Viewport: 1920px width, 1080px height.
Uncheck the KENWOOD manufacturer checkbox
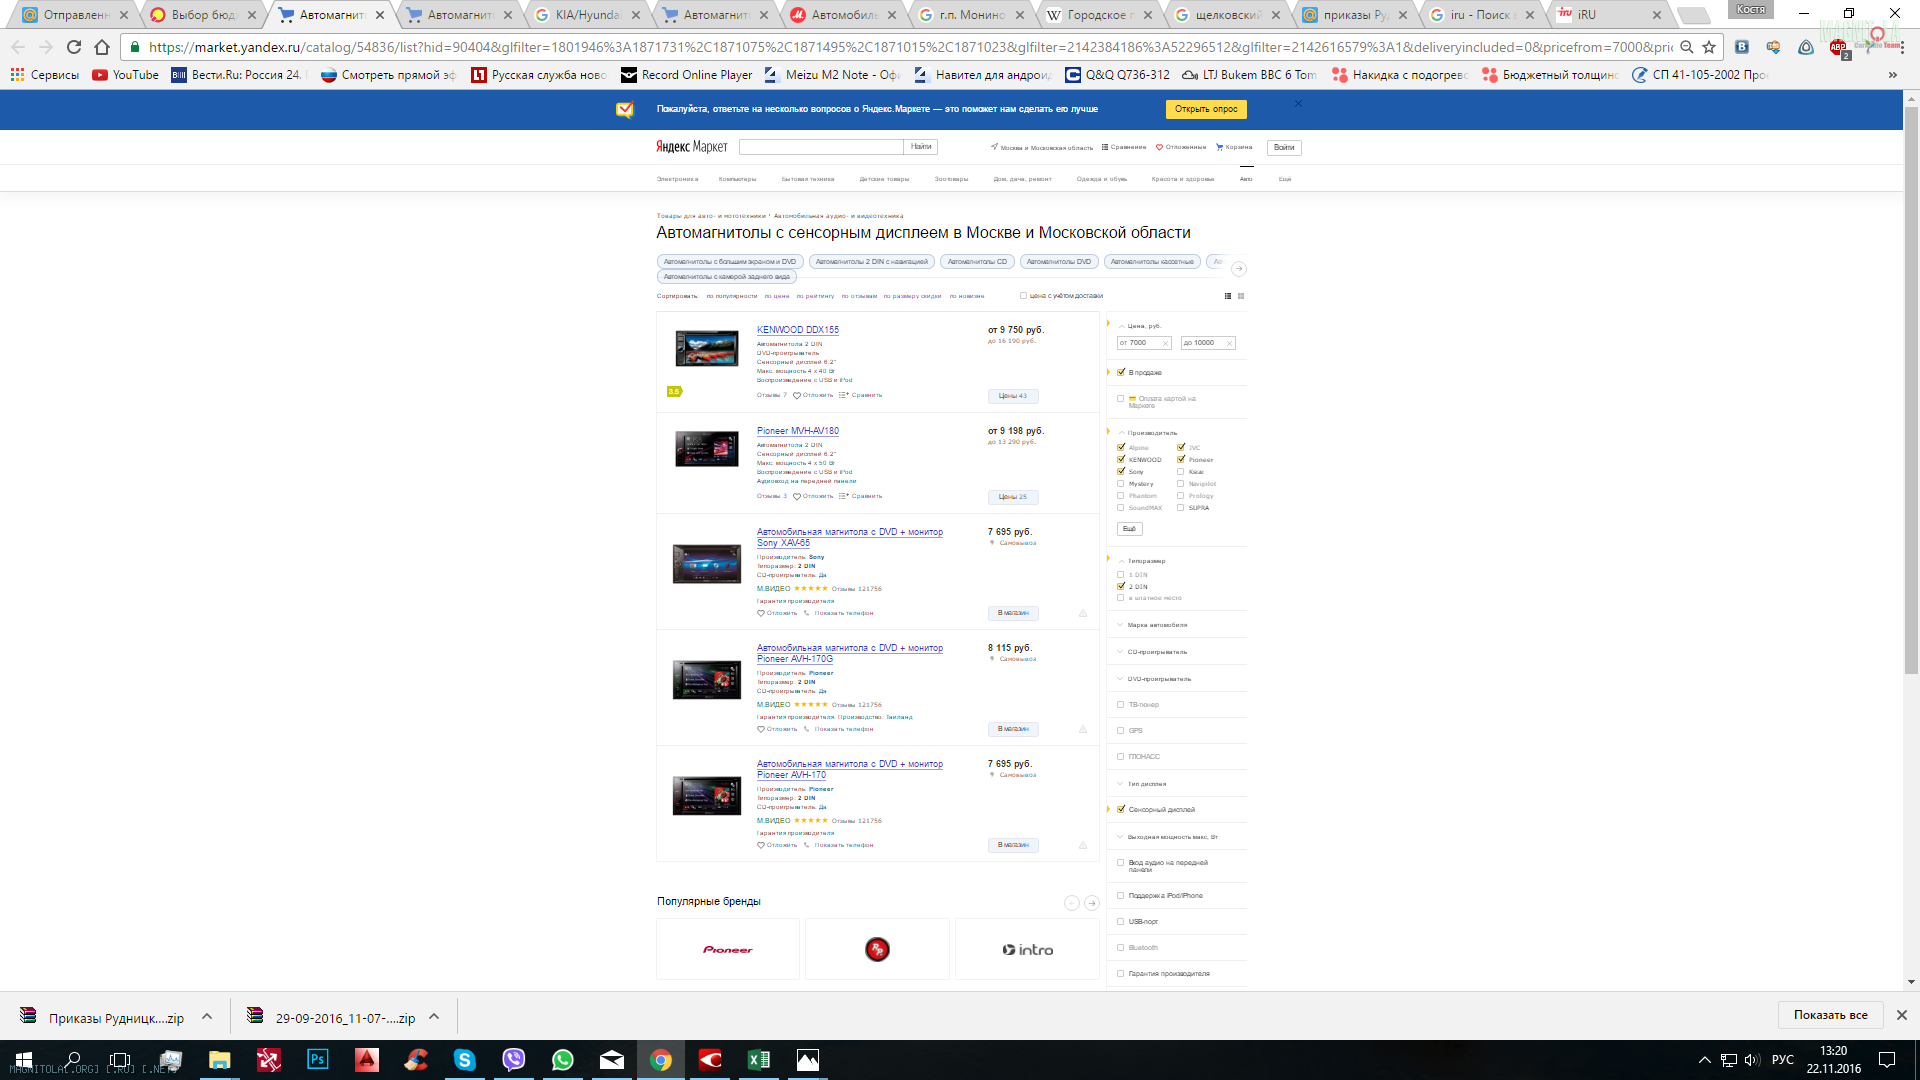(x=1121, y=460)
